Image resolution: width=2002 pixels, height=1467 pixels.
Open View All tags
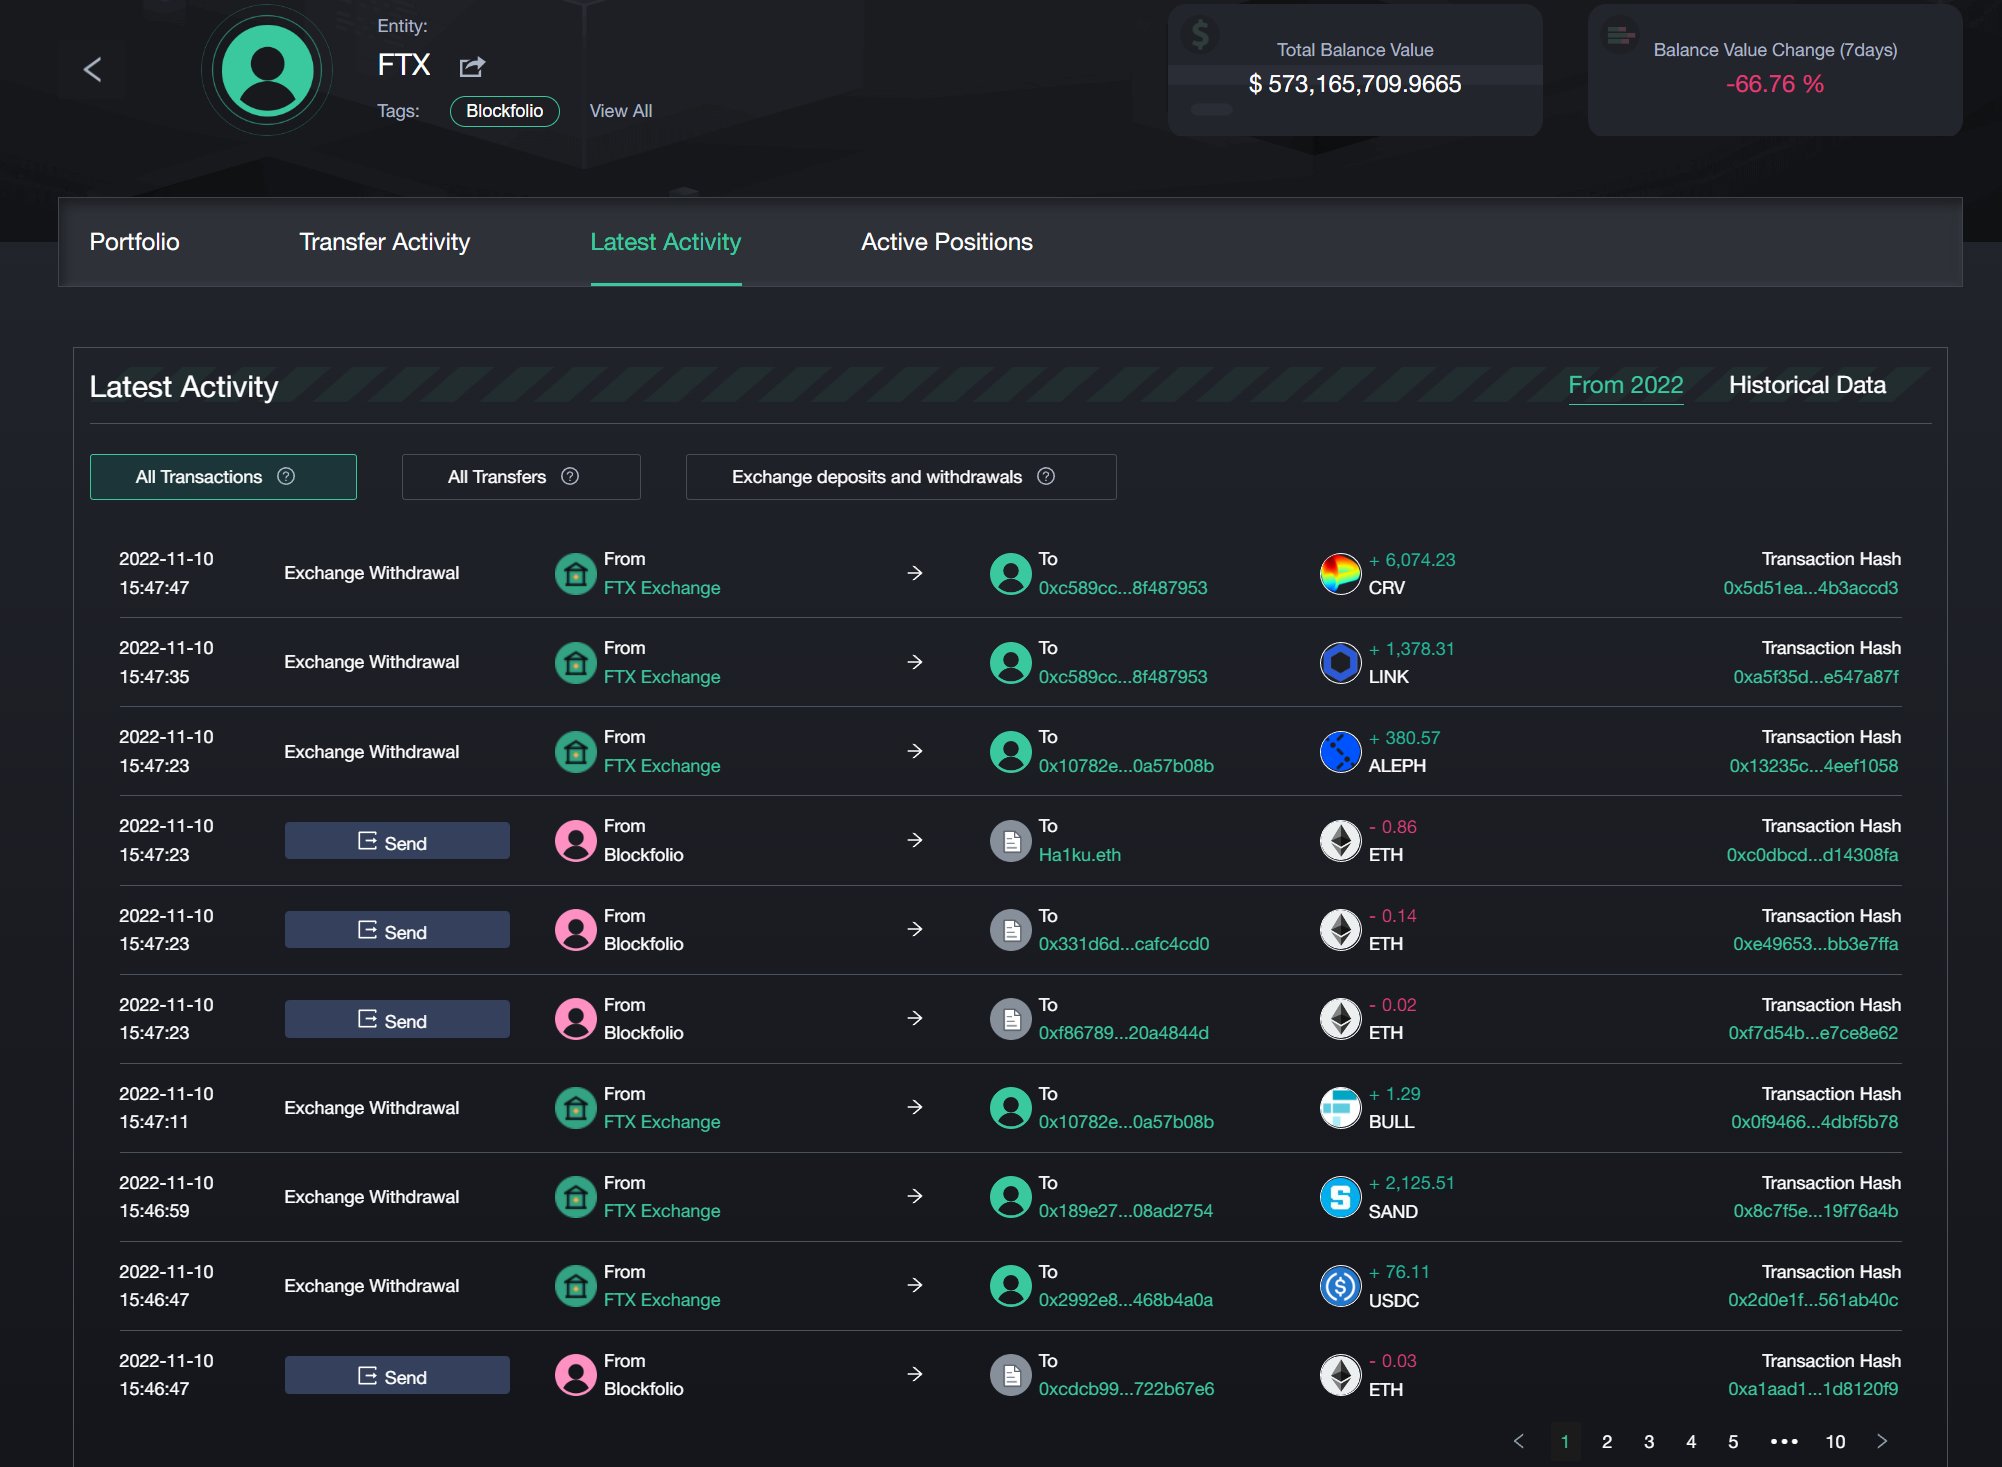coord(620,111)
